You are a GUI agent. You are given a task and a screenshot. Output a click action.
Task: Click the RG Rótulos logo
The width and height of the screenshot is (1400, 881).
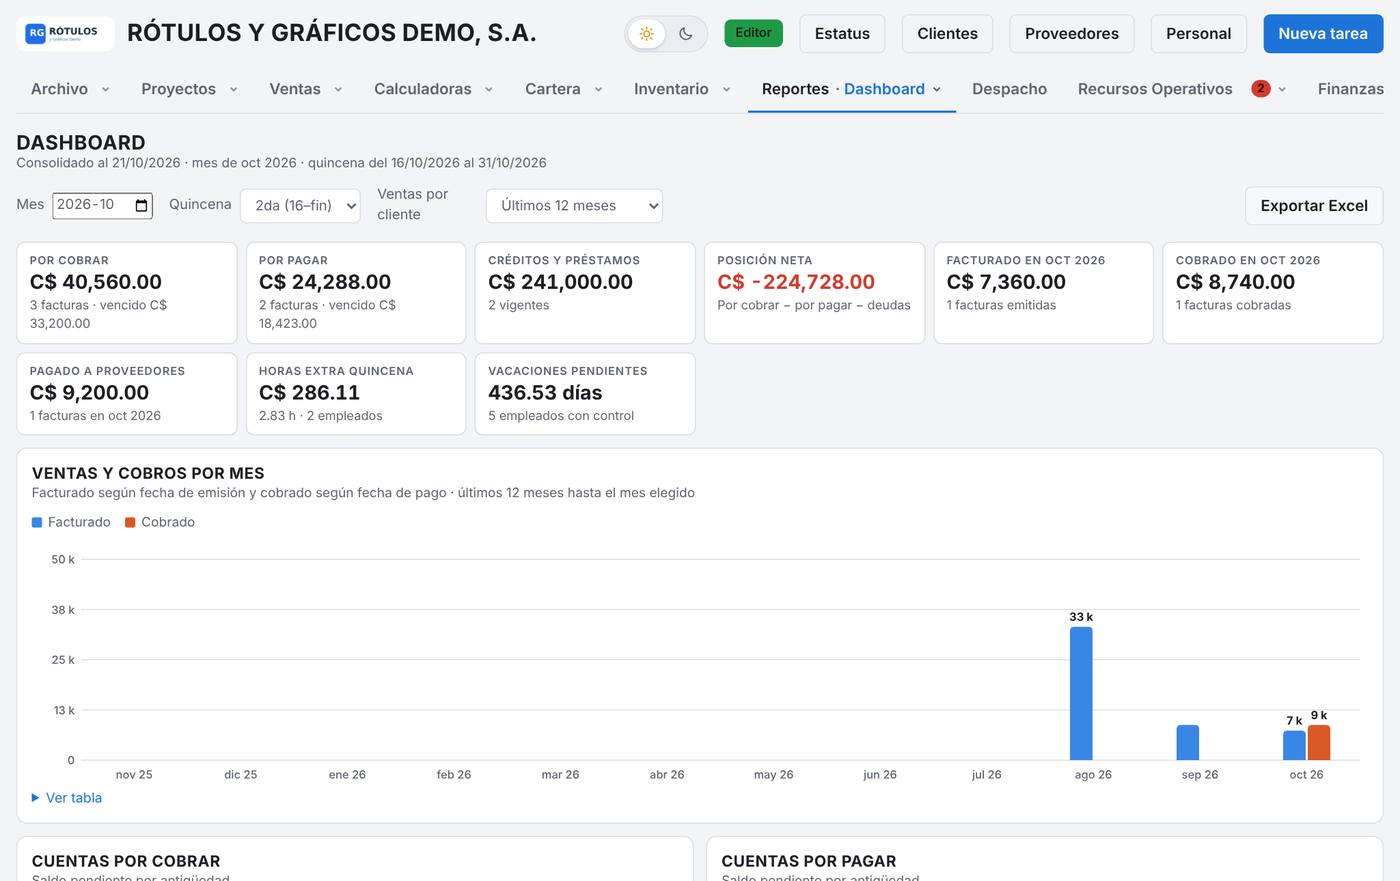66,33
